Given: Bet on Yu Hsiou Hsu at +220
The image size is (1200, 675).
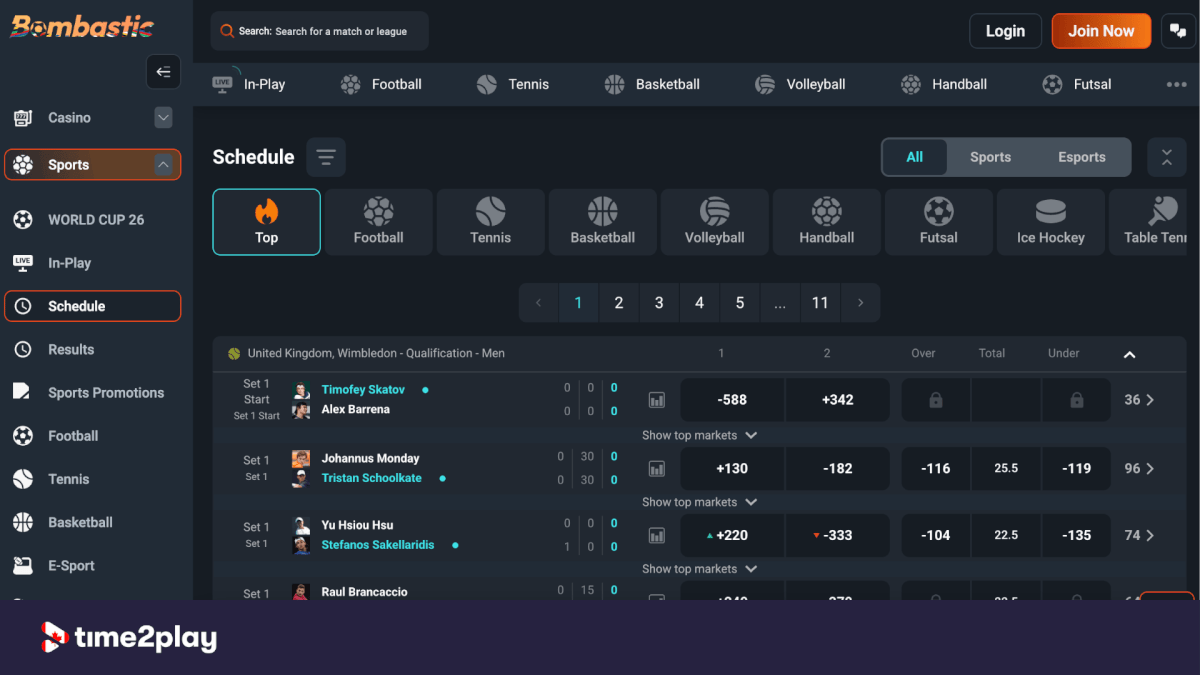Looking at the screenshot, I should pos(733,535).
